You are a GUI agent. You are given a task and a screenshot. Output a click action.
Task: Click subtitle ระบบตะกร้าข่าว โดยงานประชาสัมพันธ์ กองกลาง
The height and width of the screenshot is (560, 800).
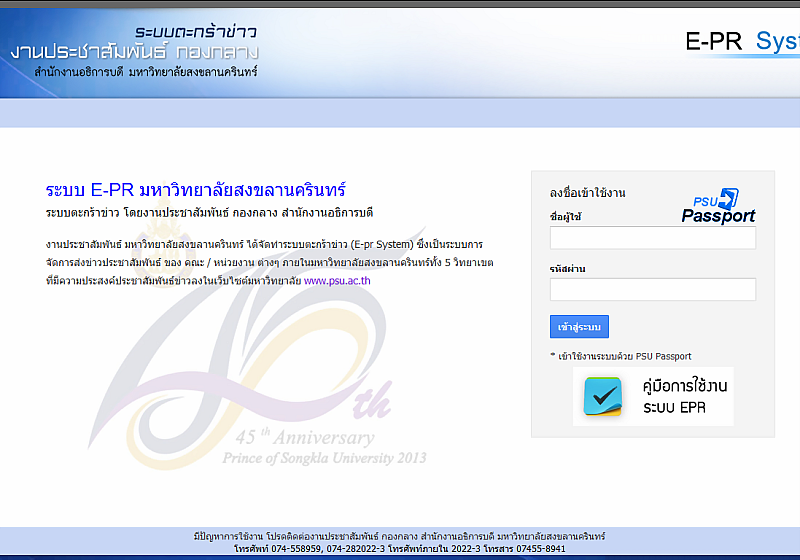[x=209, y=212]
